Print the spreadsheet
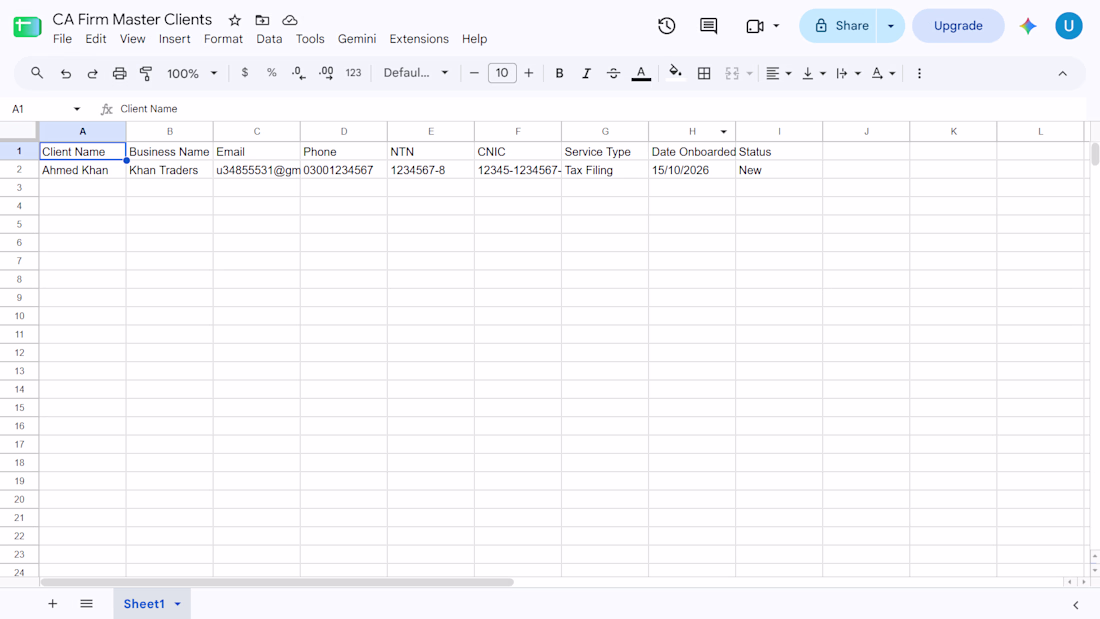This screenshot has width=1100, height=619. tap(119, 73)
